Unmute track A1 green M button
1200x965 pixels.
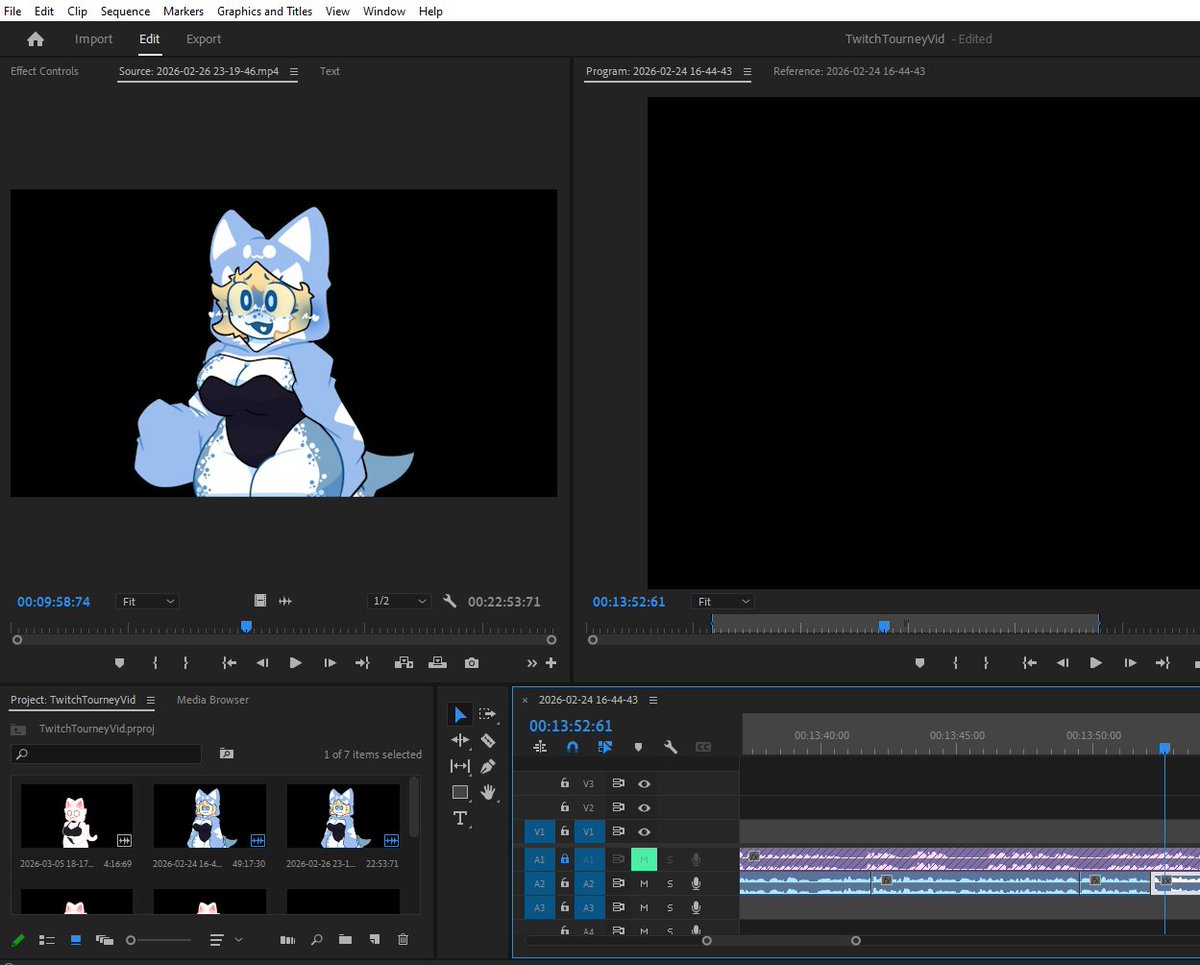click(x=644, y=859)
